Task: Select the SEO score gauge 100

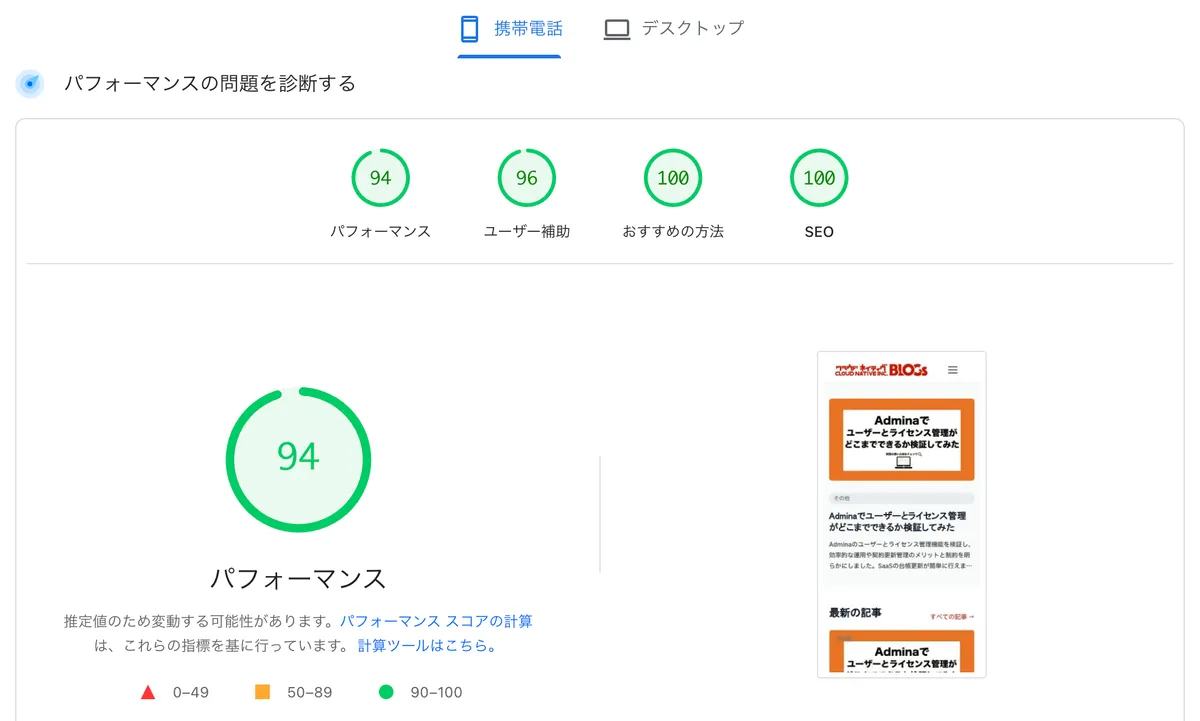Action: point(819,178)
